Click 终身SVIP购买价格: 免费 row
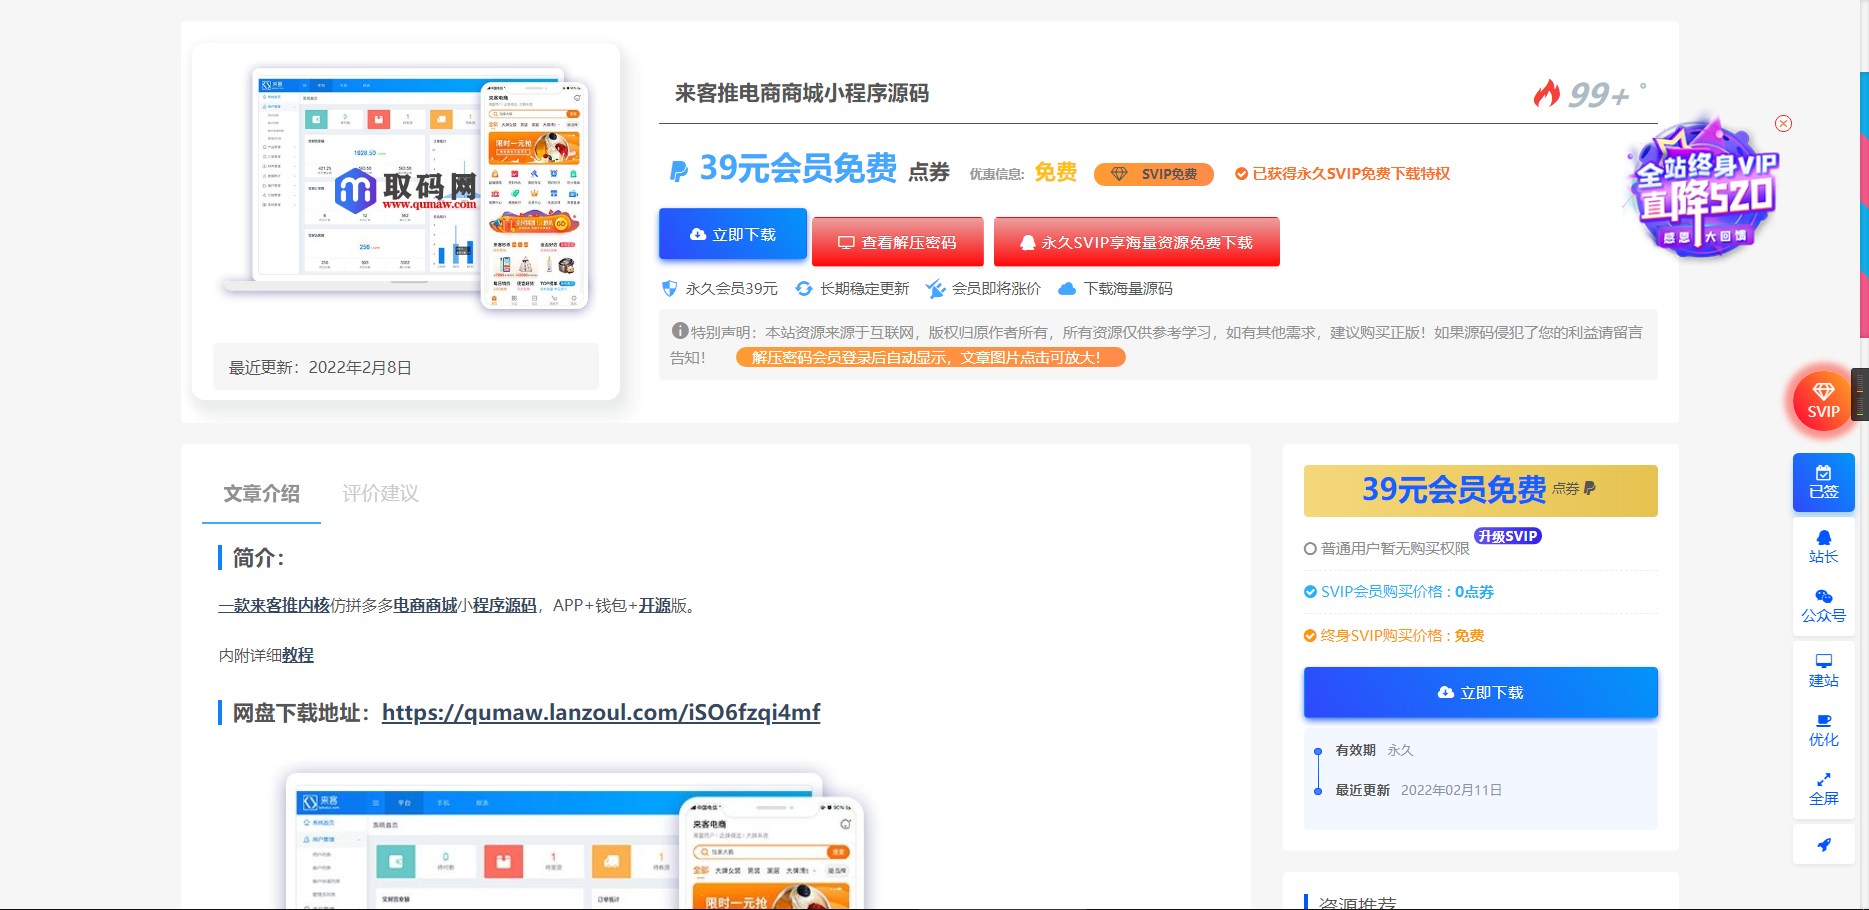 1393,636
